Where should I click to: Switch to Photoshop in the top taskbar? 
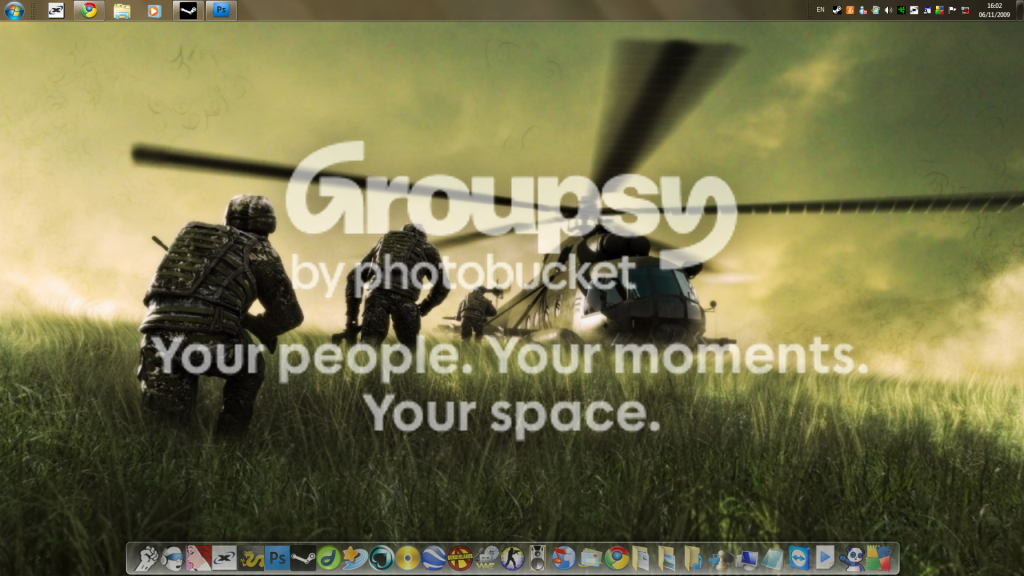tap(221, 10)
